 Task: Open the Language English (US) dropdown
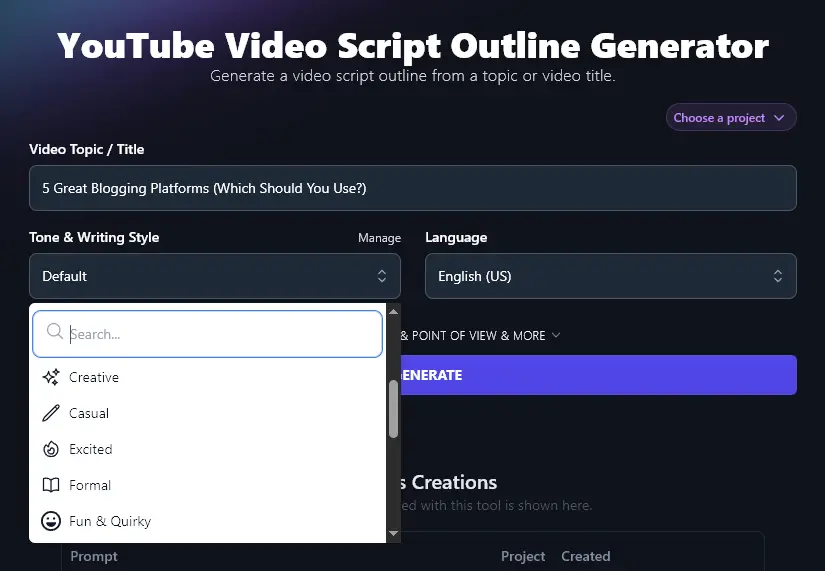[x=610, y=276]
